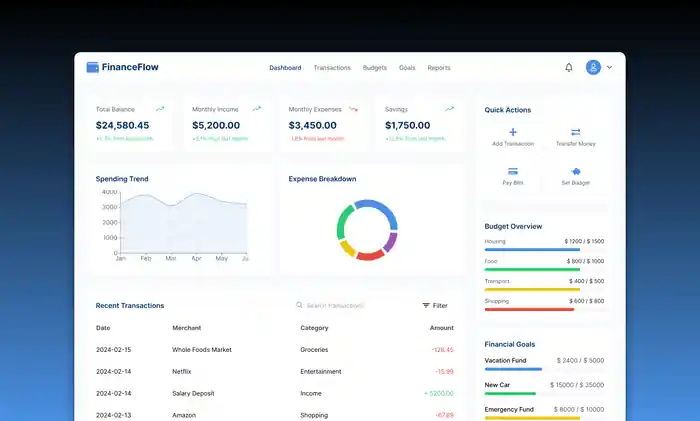Click the FinanceFlow wallet logo icon

pyautogui.click(x=92, y=67)
